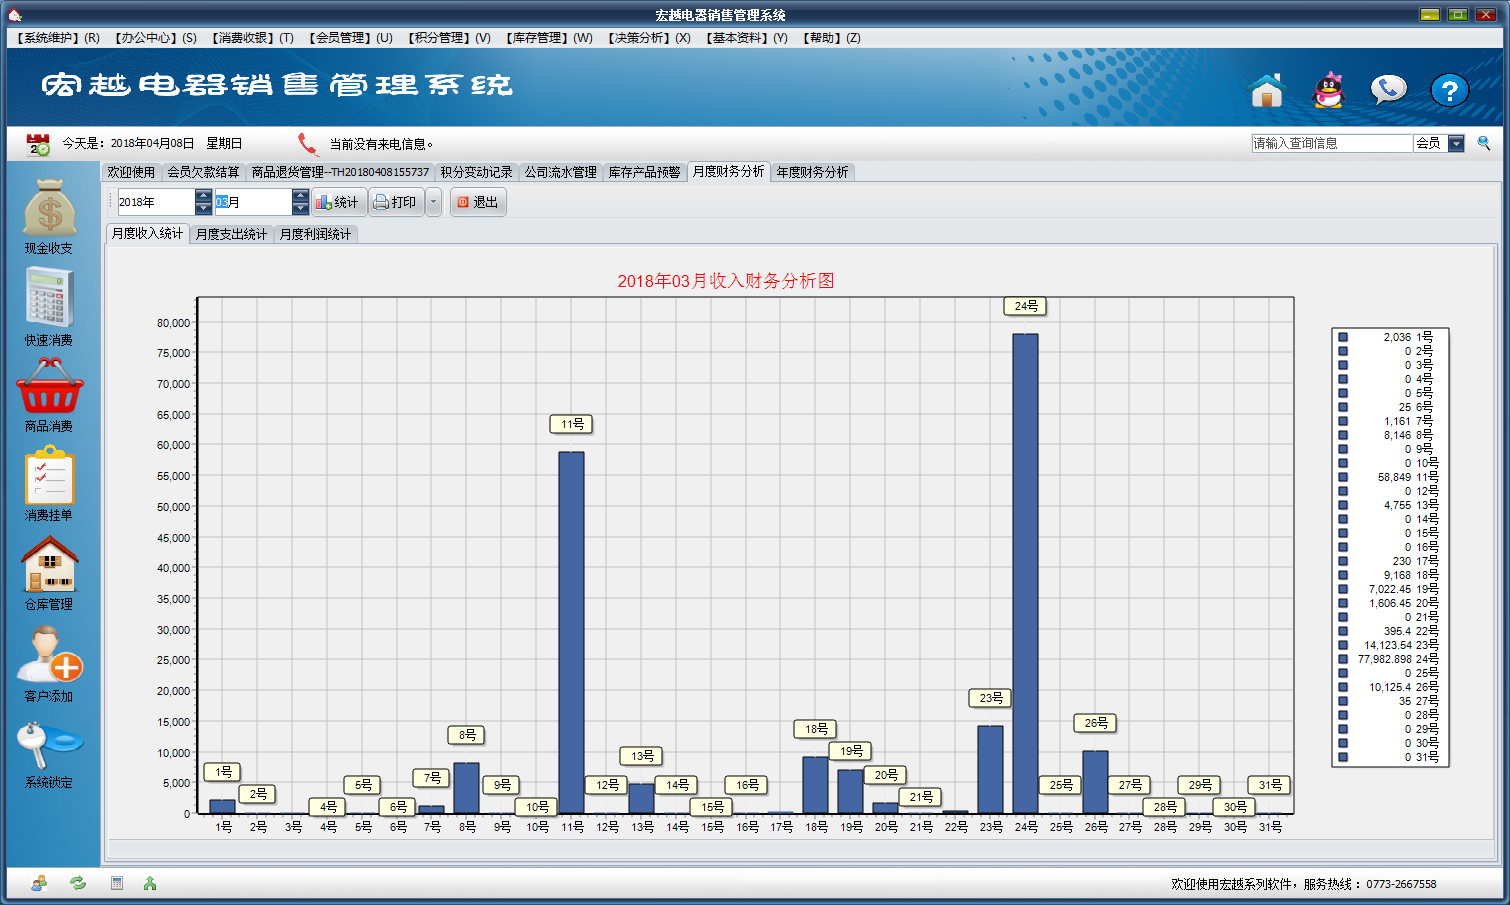
Task: Click the home icon in the header
Action: click(x=1266, y=90)
